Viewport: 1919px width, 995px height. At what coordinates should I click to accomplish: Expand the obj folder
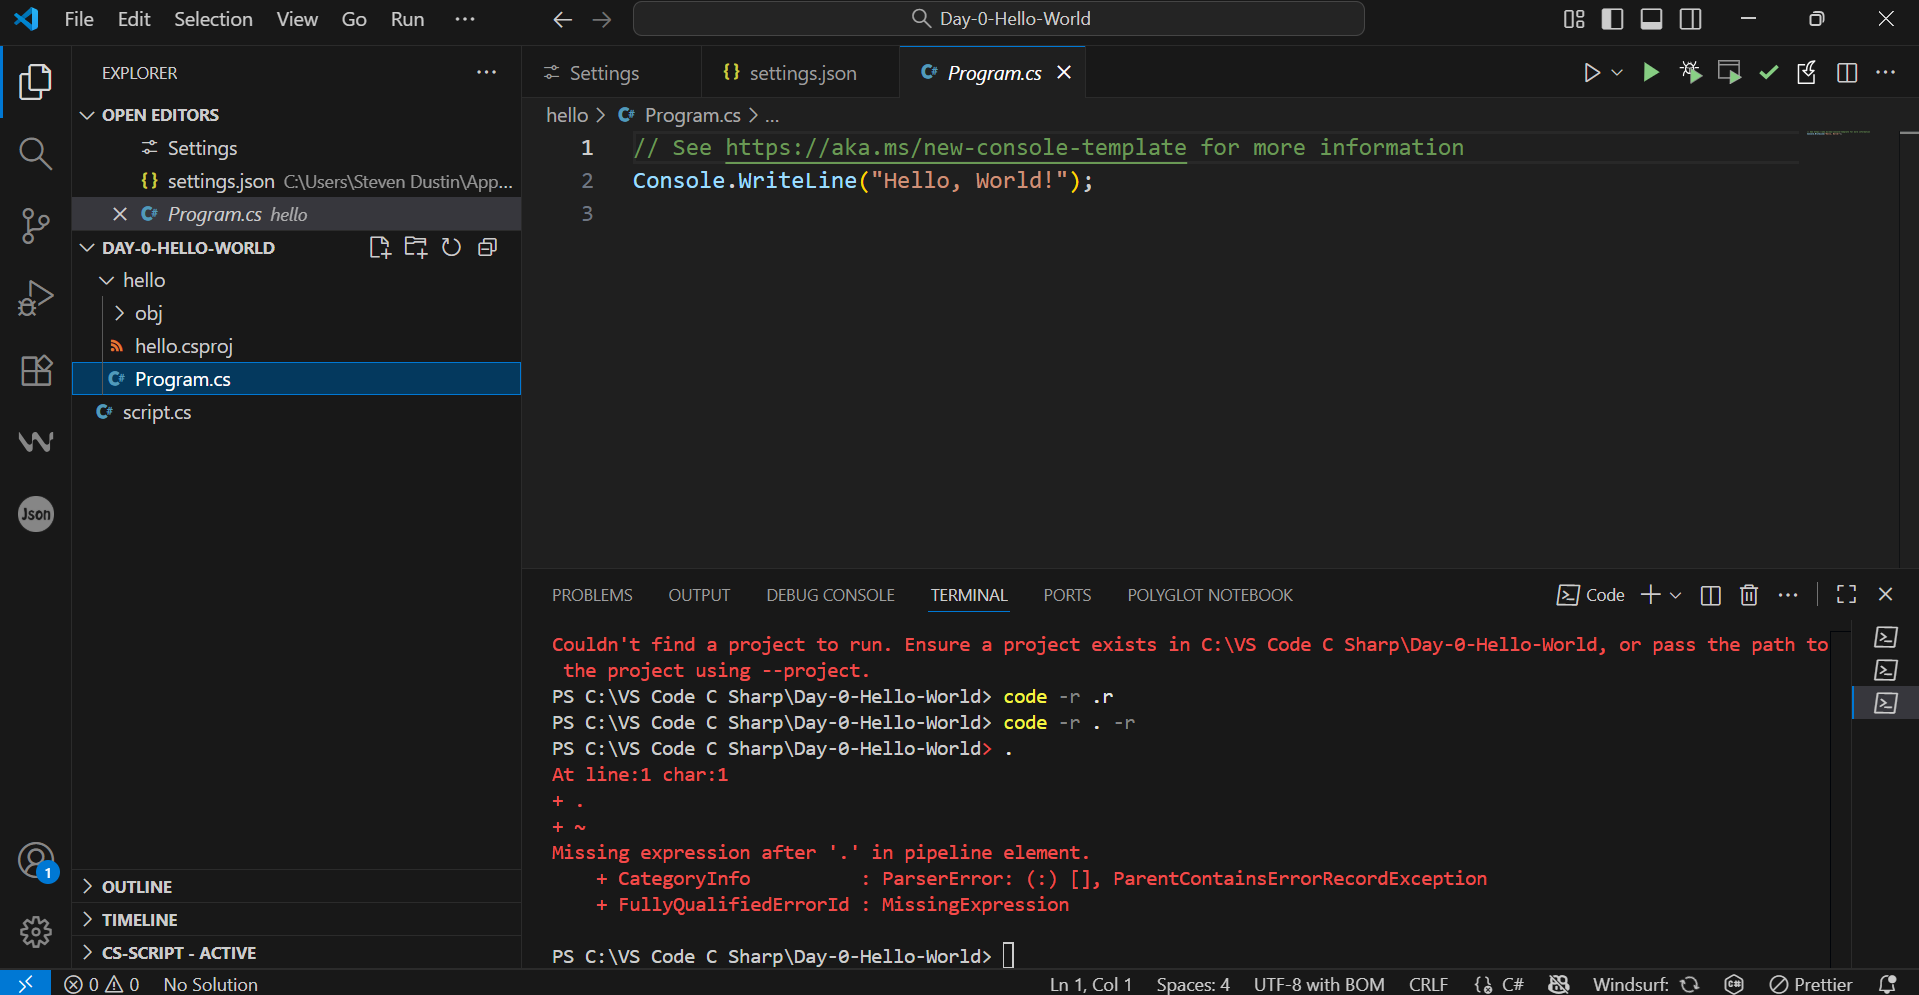click(x=148, y=313)
